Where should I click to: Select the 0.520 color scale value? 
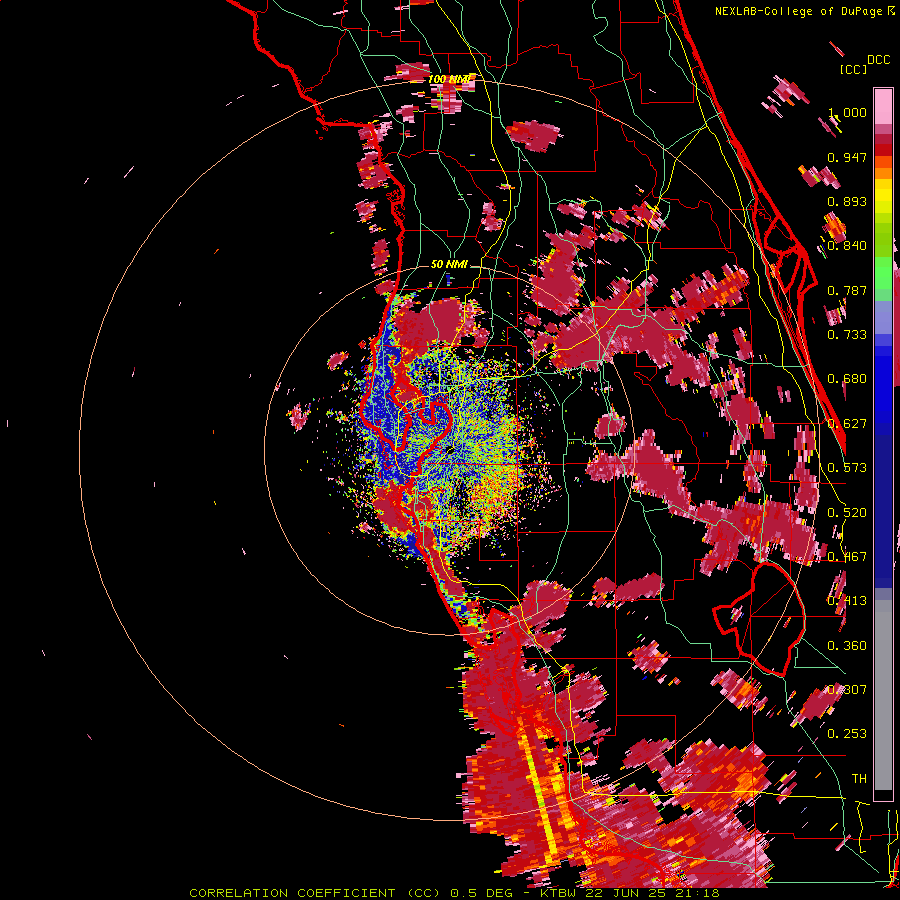click(x=847, y=513)
